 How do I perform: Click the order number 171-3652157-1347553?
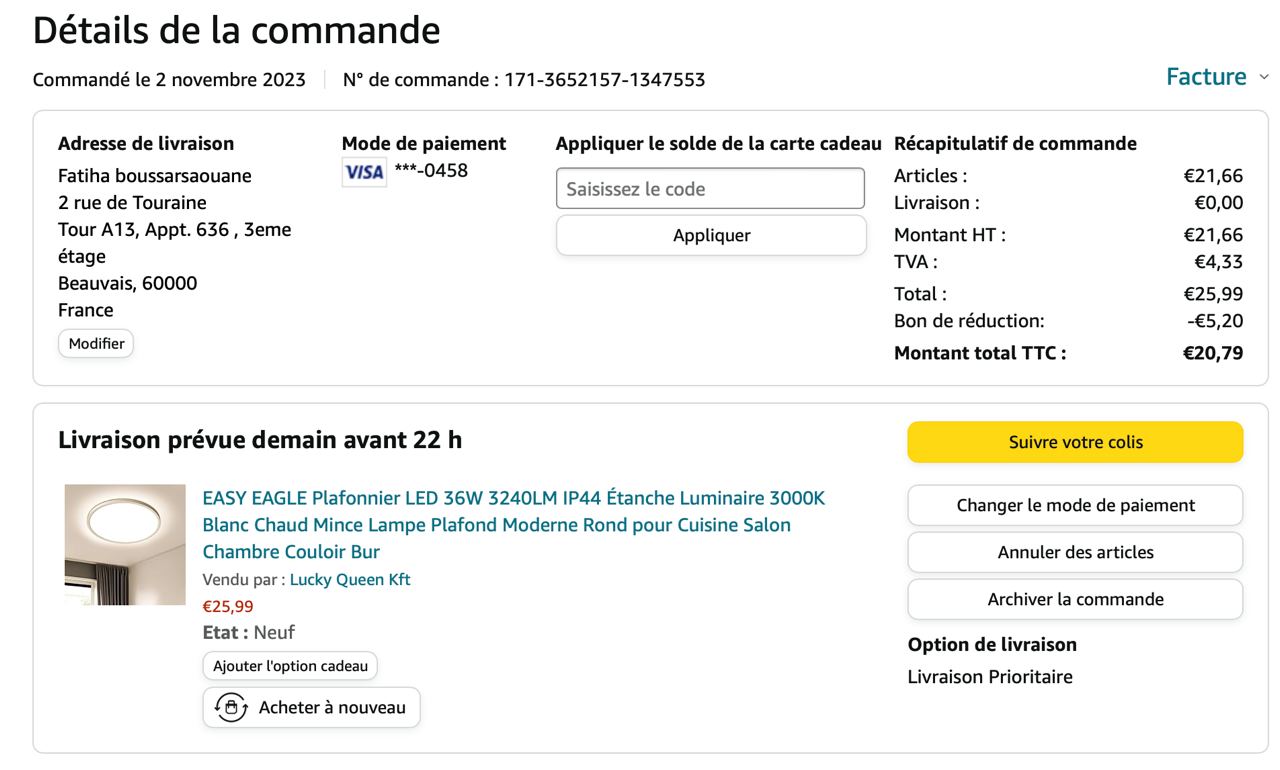click(x=604, y=80)
